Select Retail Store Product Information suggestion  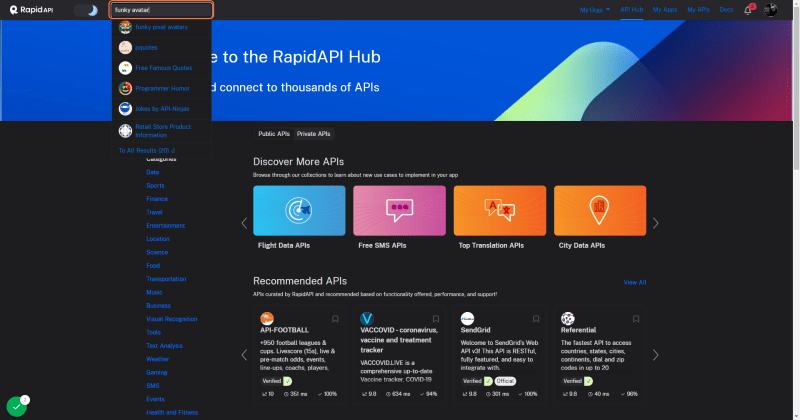click(163, 131)
